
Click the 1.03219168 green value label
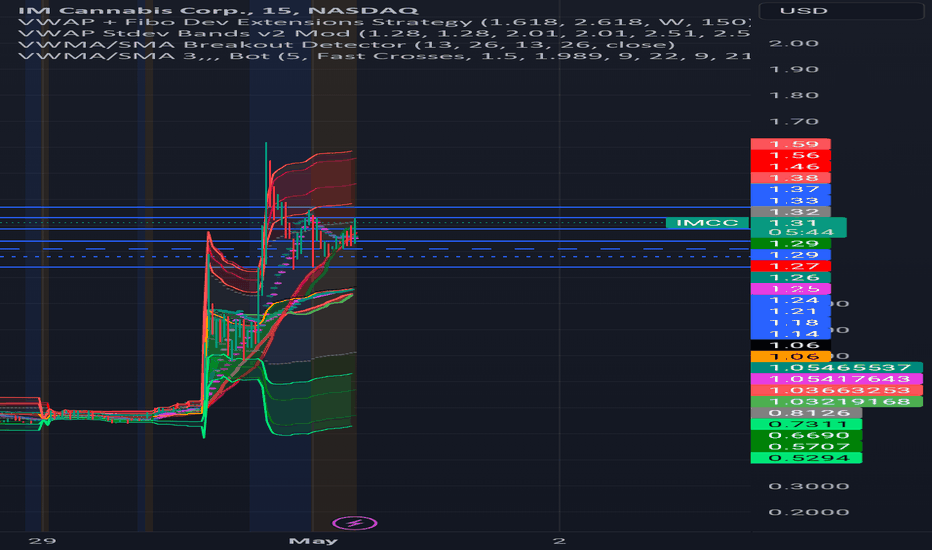(x=837, y=401)
